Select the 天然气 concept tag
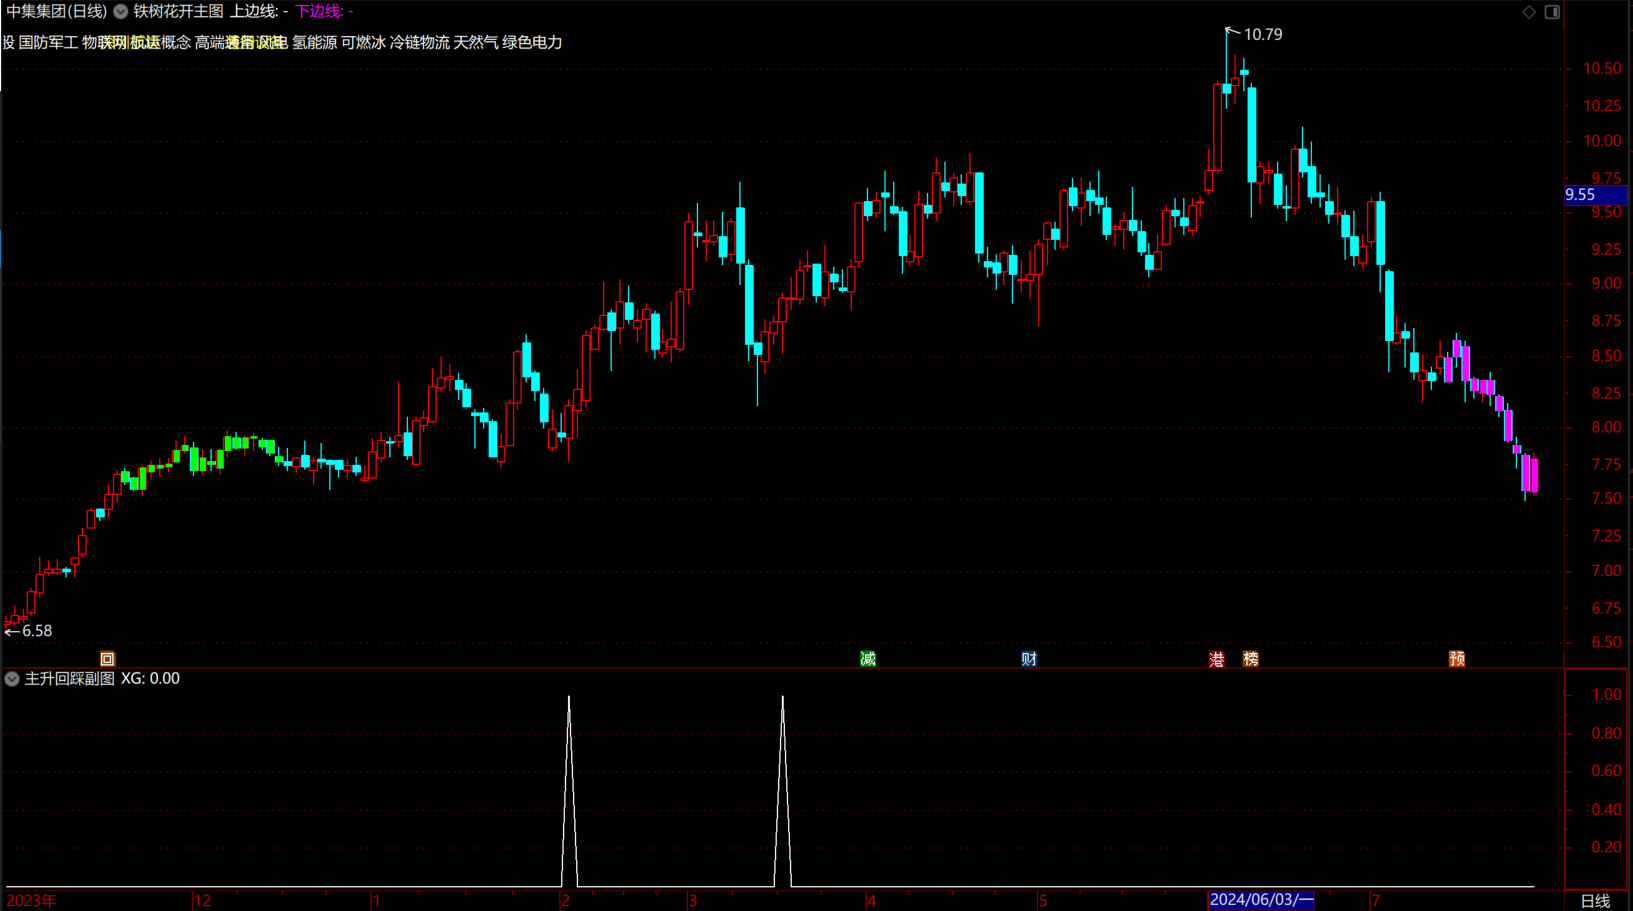This screenshot has width=1633, height=911. coord(476,42)
